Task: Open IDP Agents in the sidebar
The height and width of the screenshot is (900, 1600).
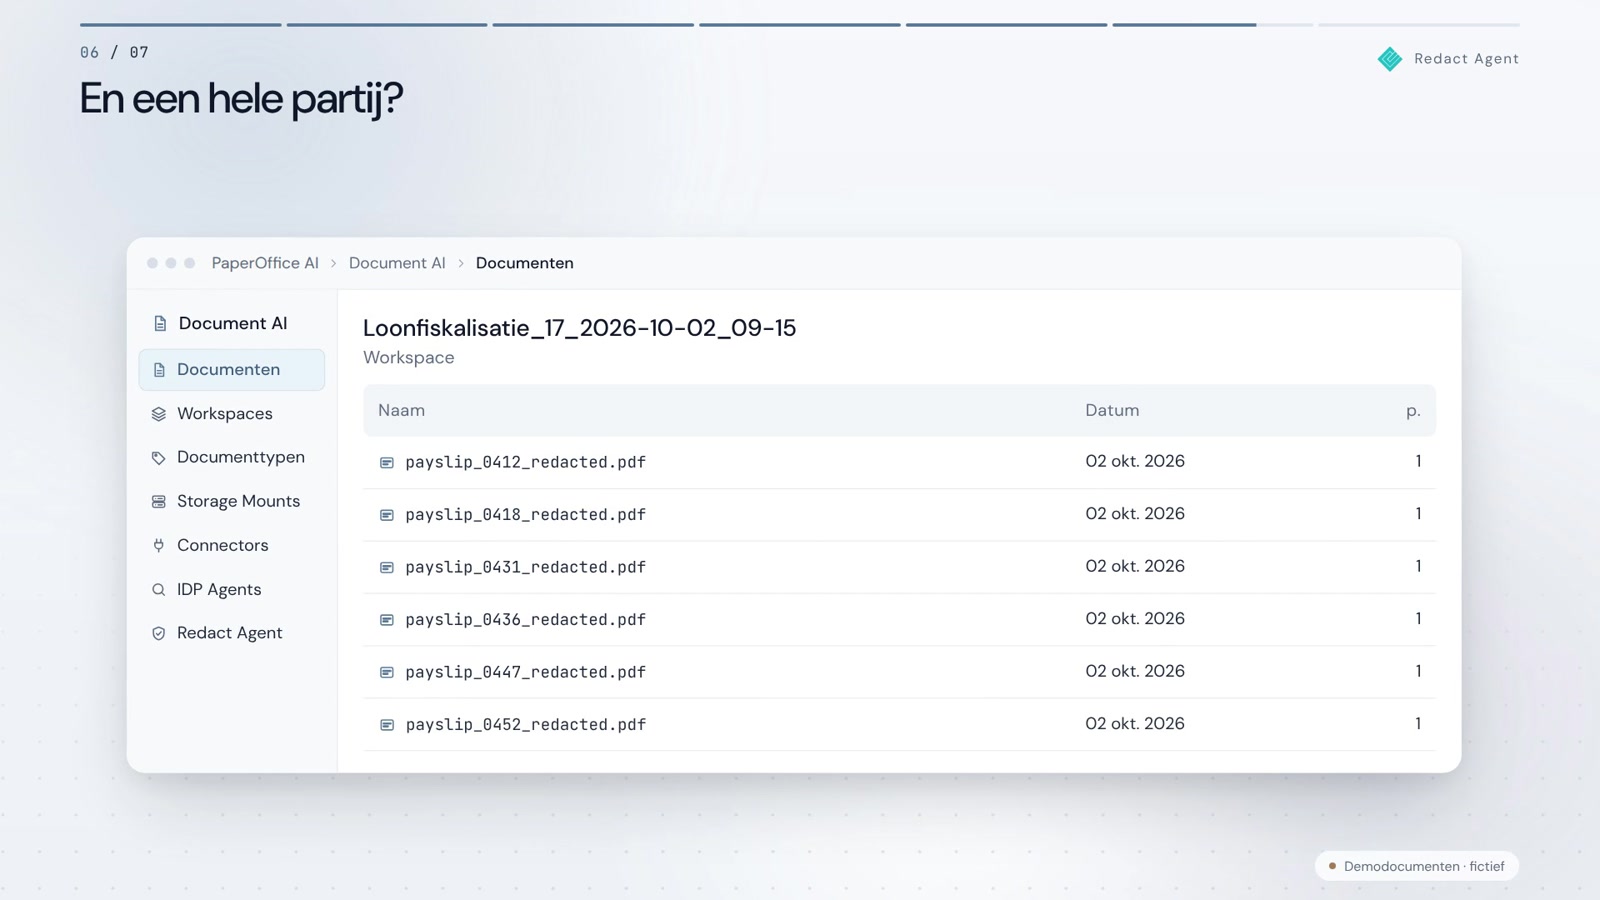Action: coord(232,590)
